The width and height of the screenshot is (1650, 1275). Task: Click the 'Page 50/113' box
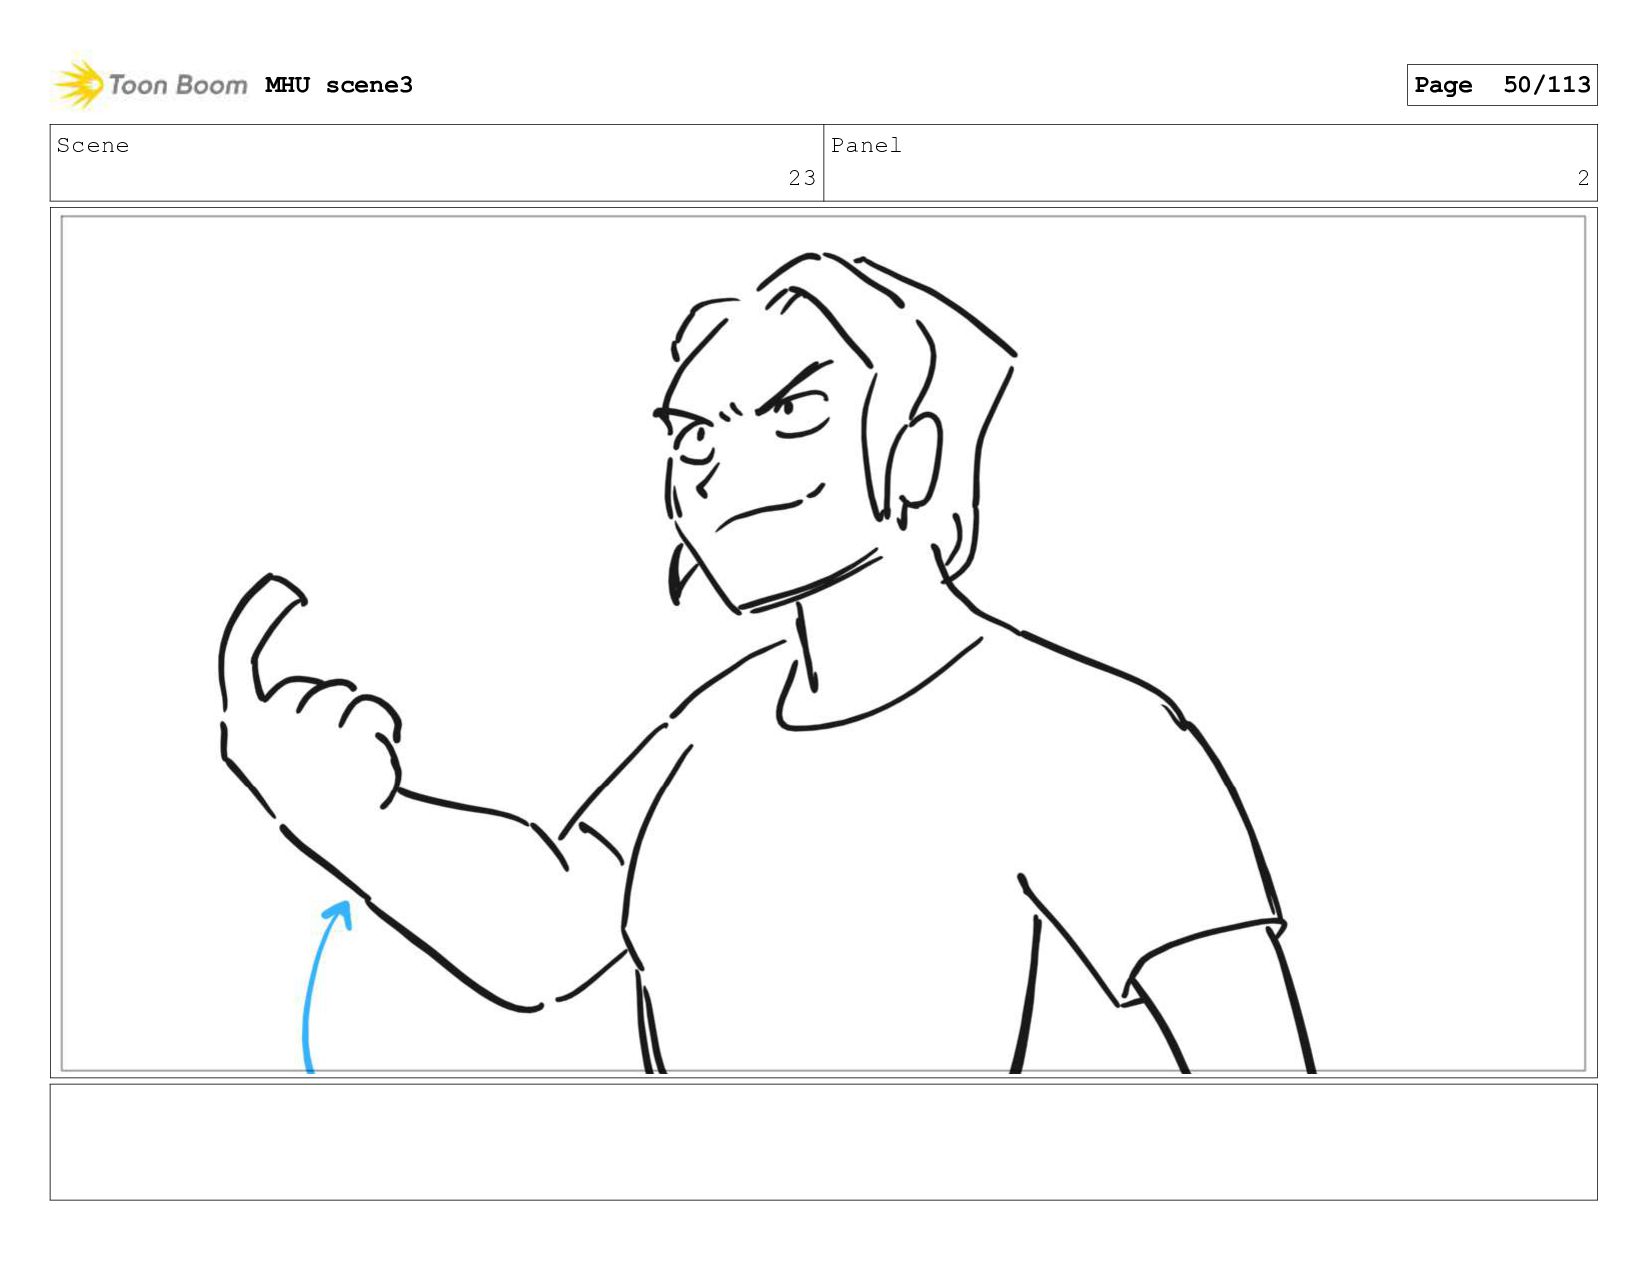[x=1501, y=85]
